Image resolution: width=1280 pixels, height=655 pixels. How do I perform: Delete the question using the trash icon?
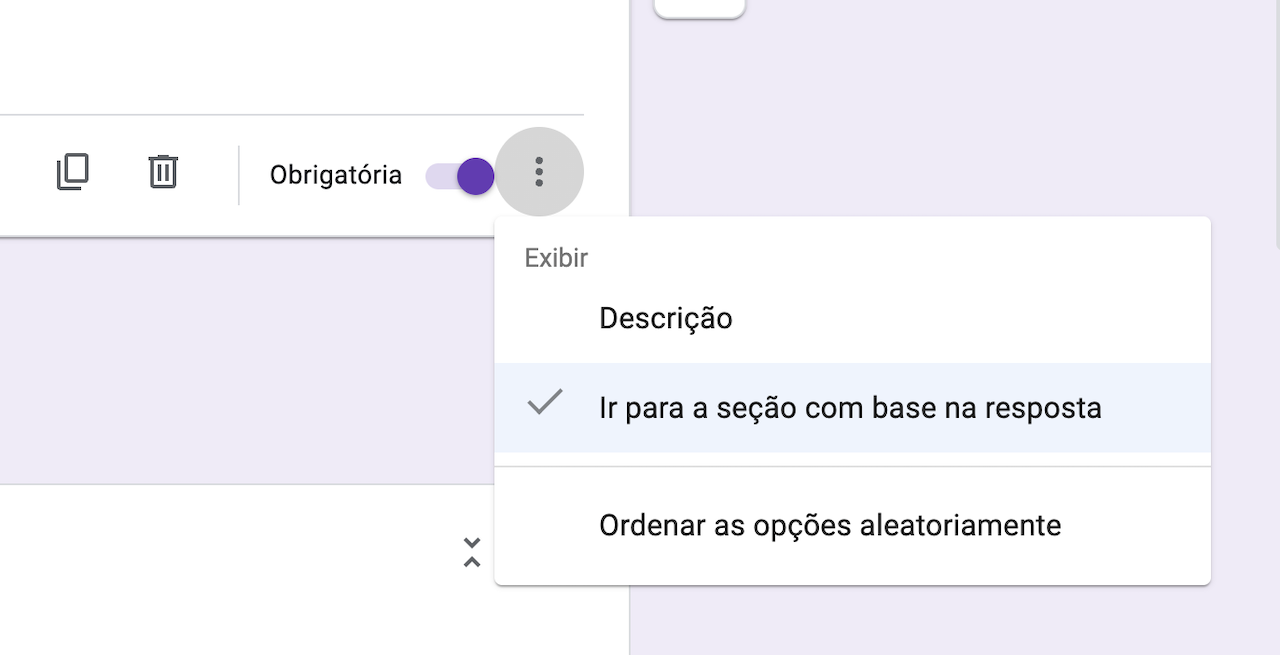(x=163, y=172)
